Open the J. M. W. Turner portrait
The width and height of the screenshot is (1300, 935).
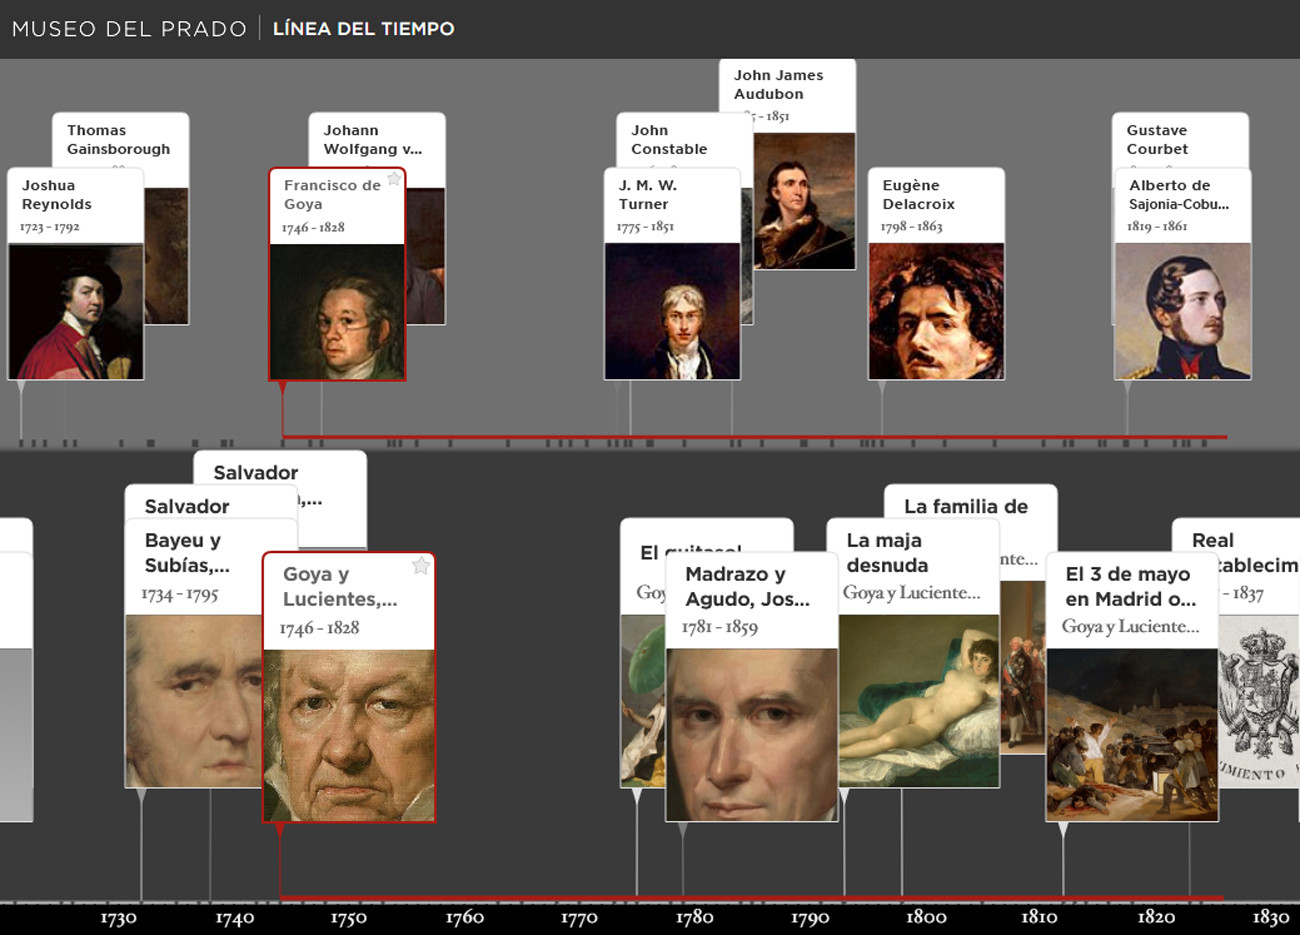pos(672,311)
